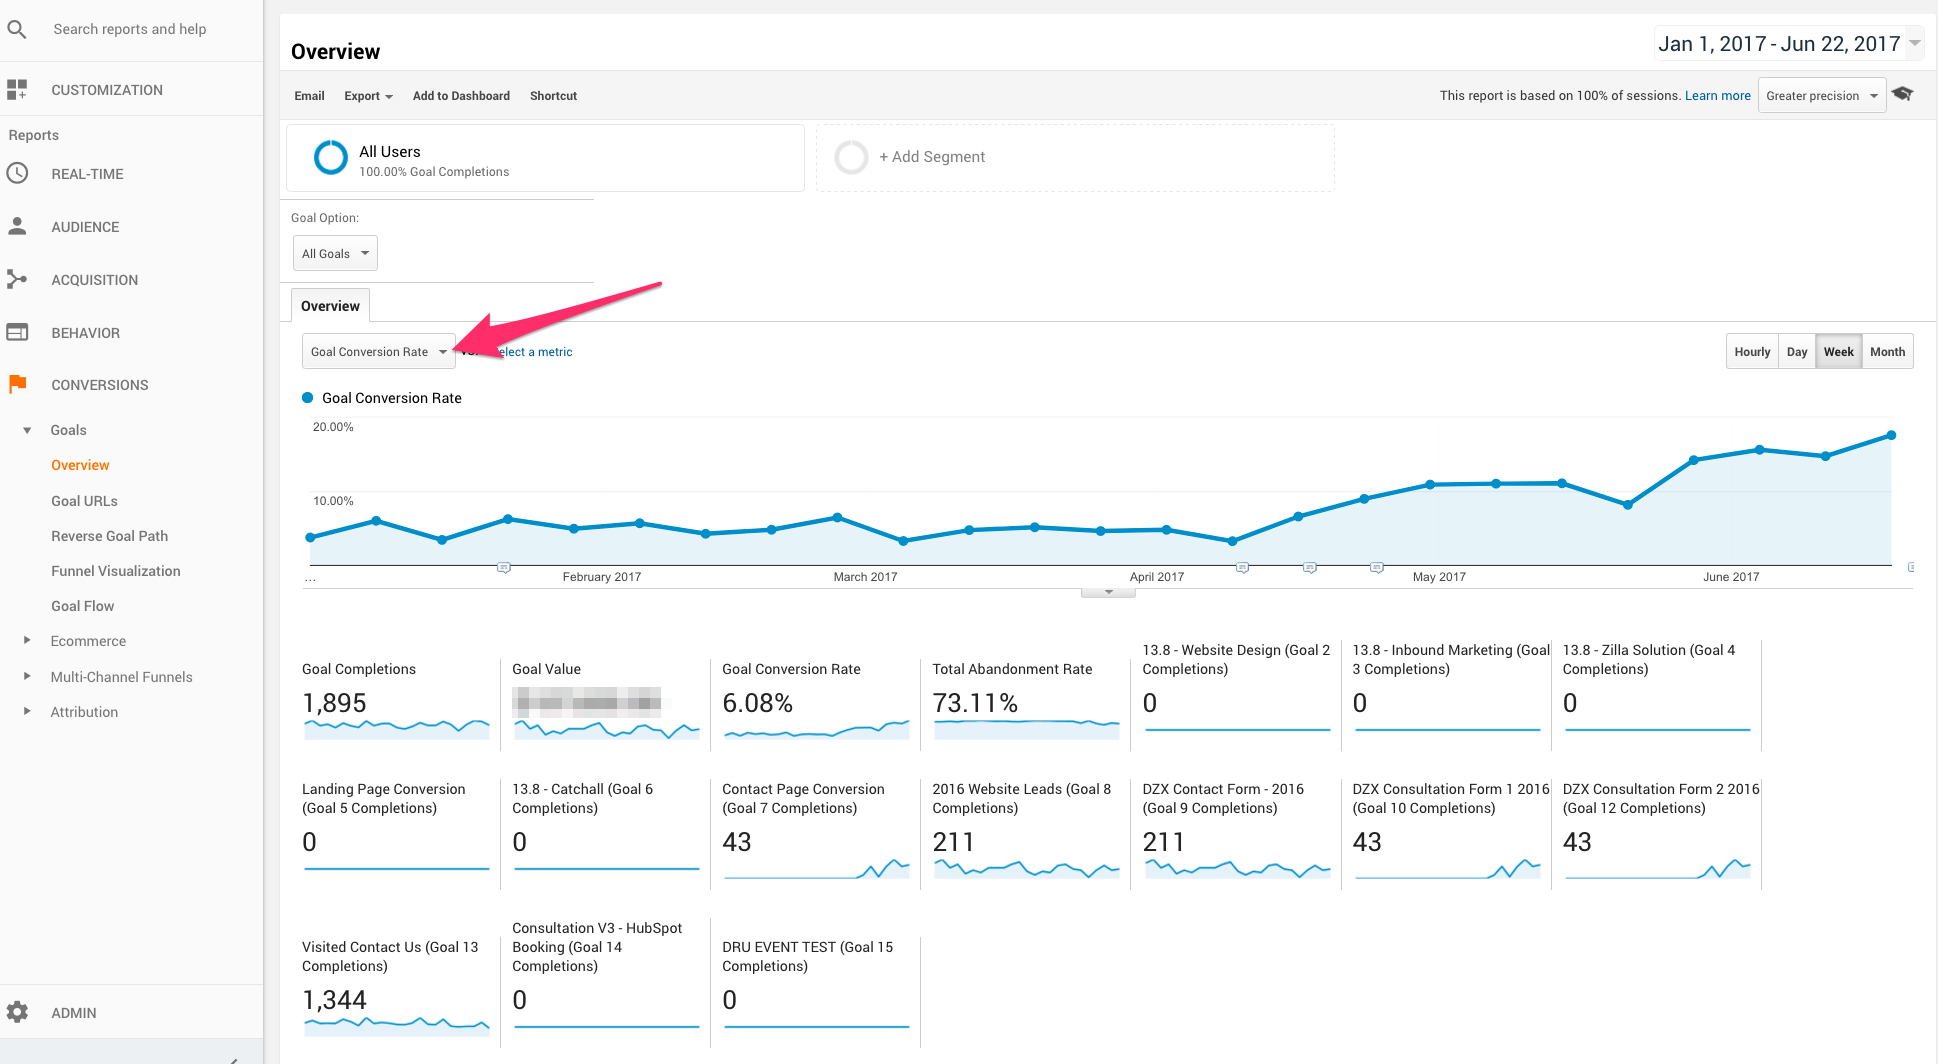The height and width of the screenshot is (1064, 1938).
Task: Open the Admin gear icon
Action: [18, 1012]
